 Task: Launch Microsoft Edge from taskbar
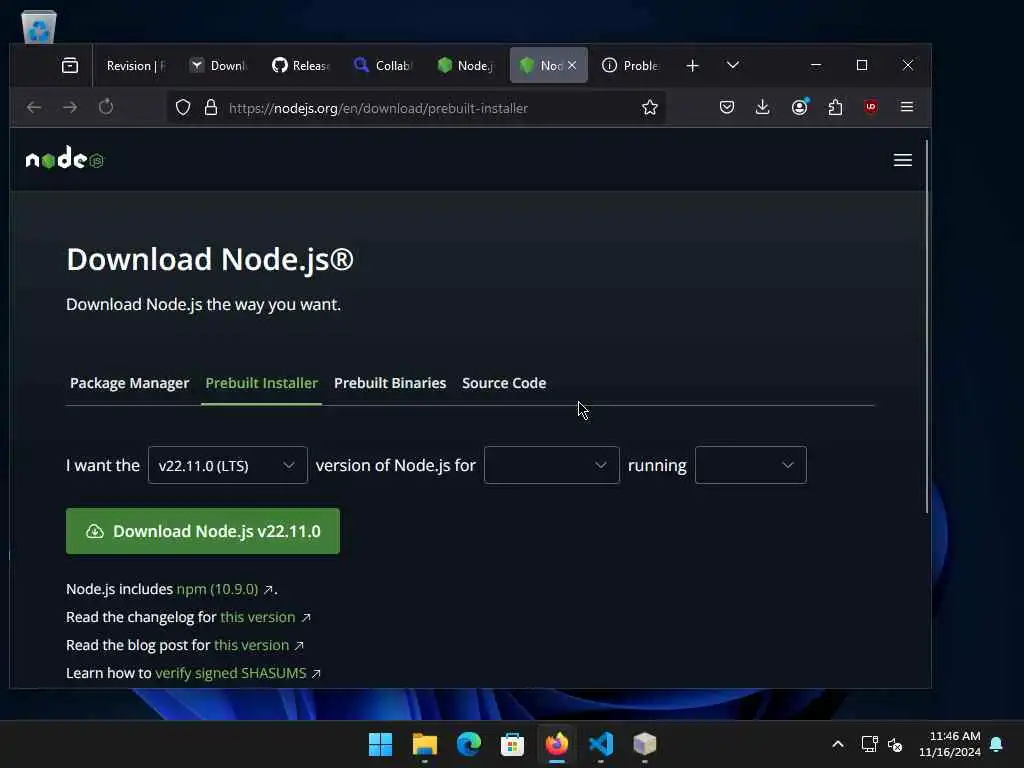coord(468,744)
